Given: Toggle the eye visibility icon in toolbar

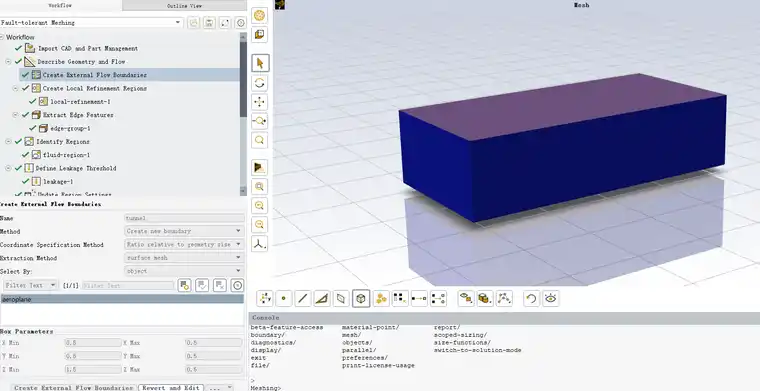Looking at the screenshot, I should [x=551, y=298].
